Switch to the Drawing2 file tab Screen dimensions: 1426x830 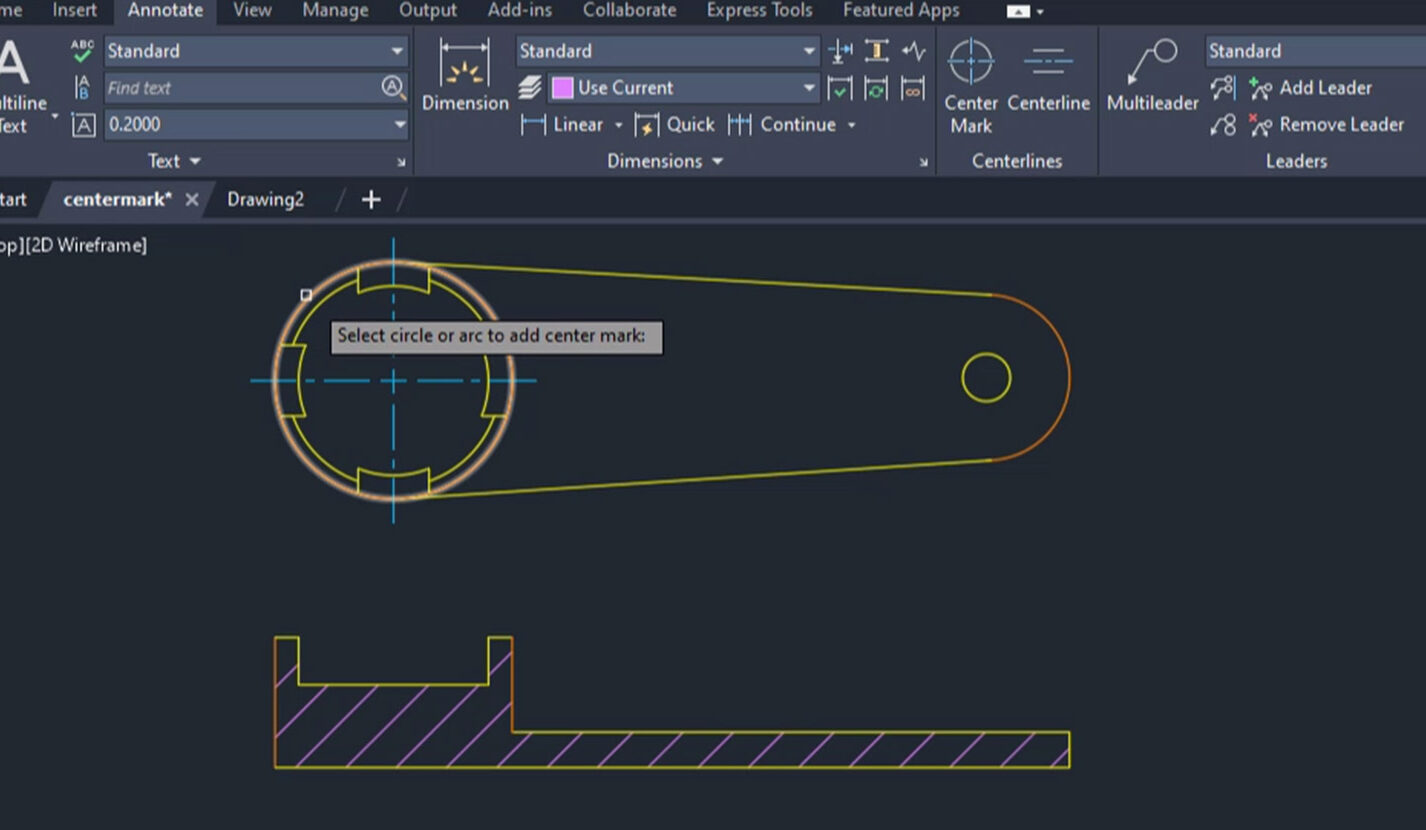click(x=265, y=199)
